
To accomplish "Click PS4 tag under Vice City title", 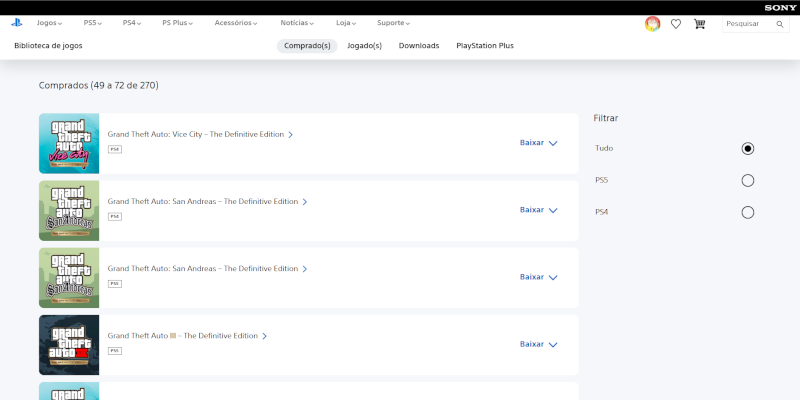I will tap(115, 149).
